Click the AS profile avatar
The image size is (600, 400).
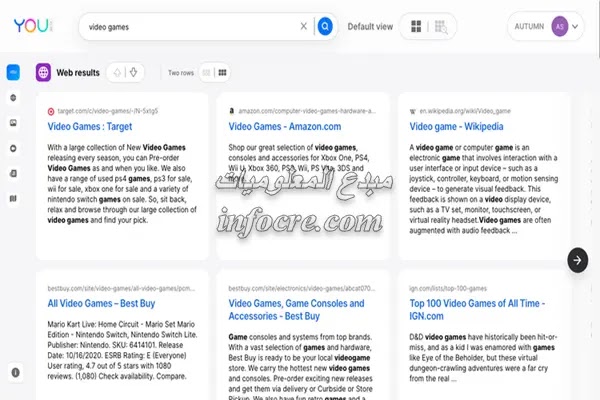[x=559, y=26]
